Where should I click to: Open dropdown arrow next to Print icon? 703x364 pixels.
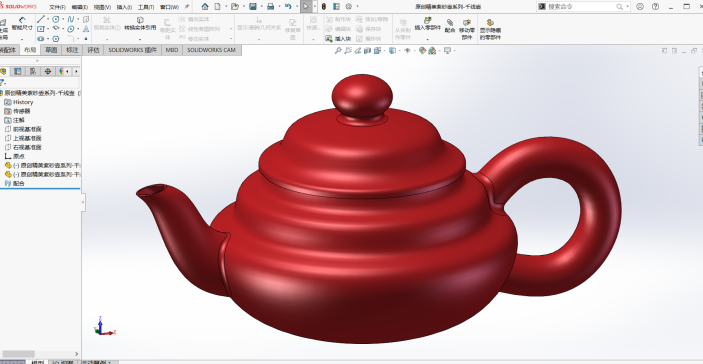pyautogui.click(x=278, y=7)
